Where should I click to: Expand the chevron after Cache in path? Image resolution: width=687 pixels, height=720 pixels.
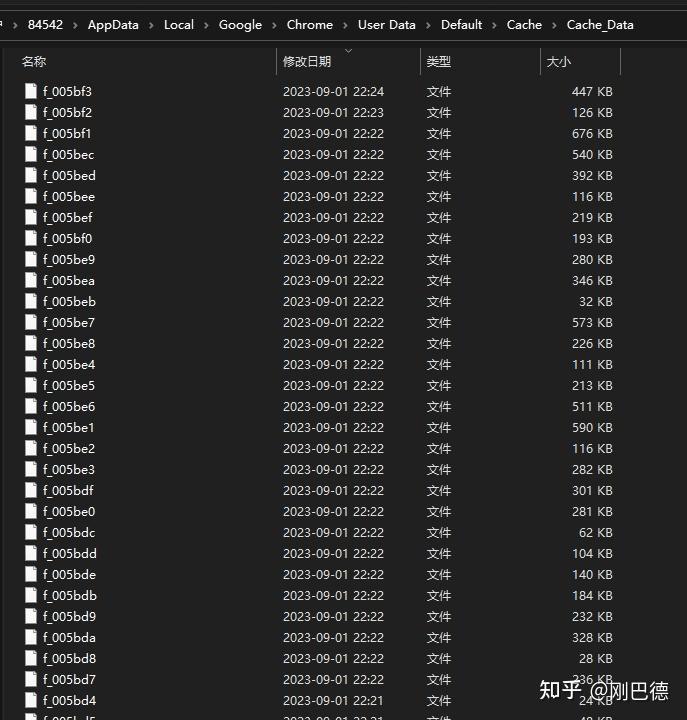[554, 25]
